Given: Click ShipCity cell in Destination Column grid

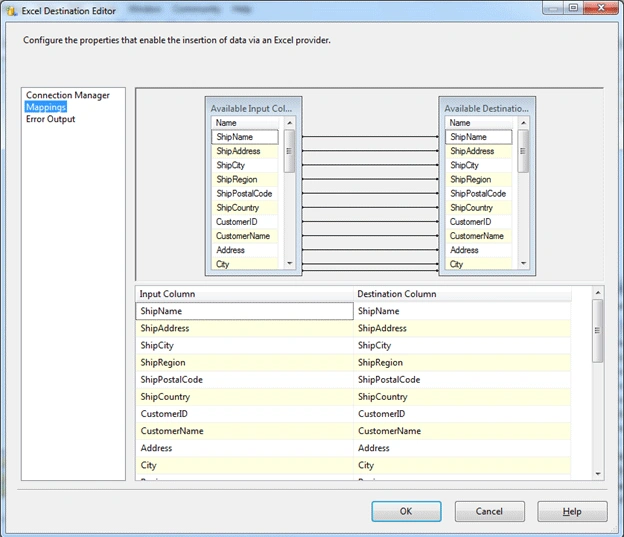Looking at the screenshot, I should (x=462, y=346).
